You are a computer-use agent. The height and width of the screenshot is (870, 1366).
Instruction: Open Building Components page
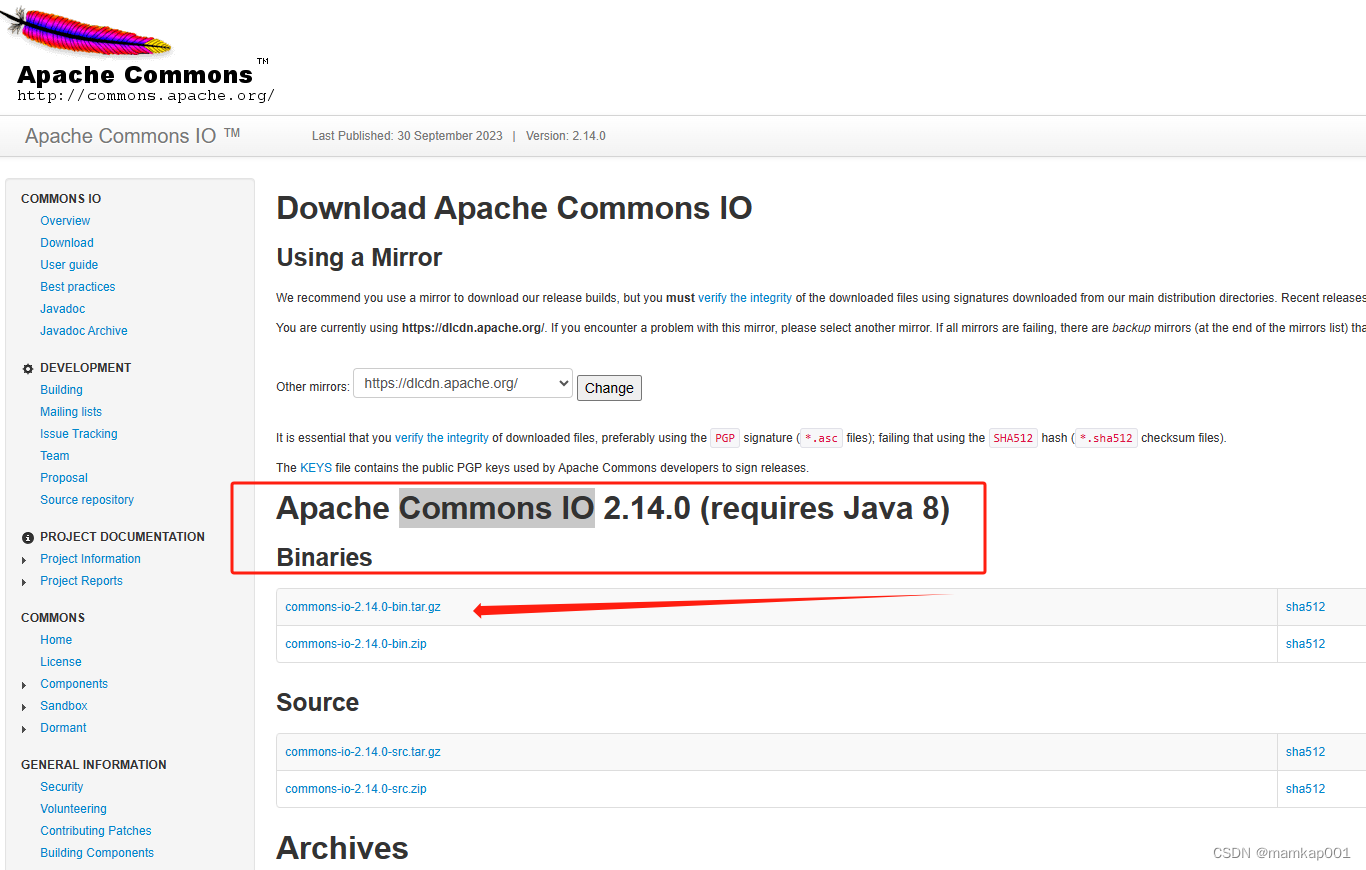(97, 853)
